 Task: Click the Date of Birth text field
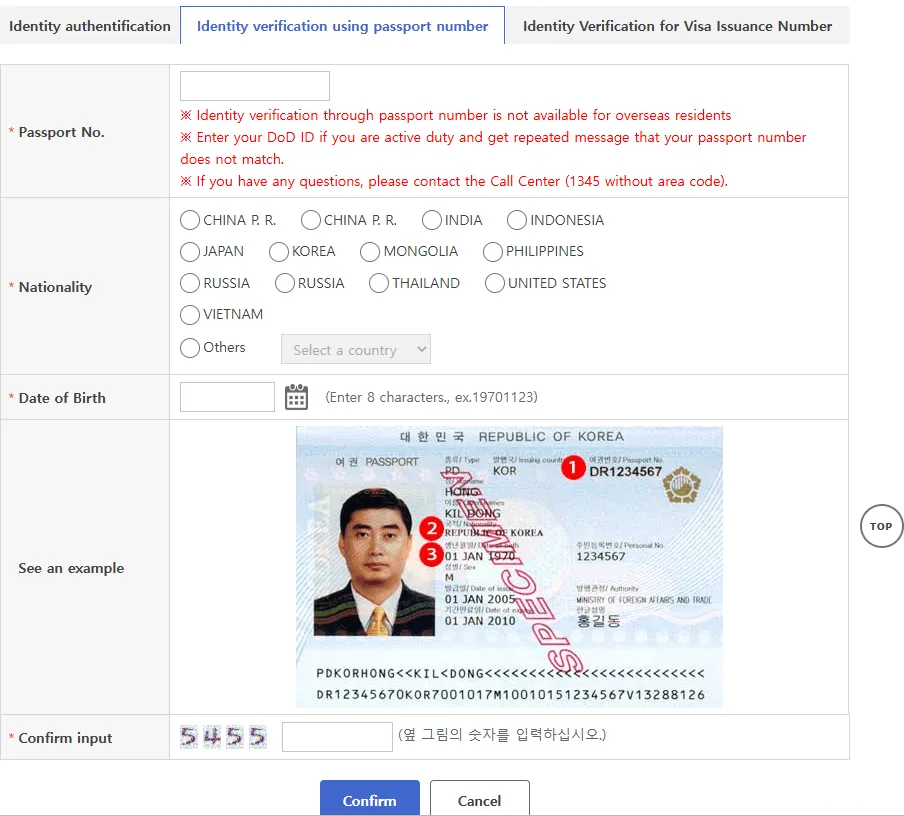[x=227, y=397]
